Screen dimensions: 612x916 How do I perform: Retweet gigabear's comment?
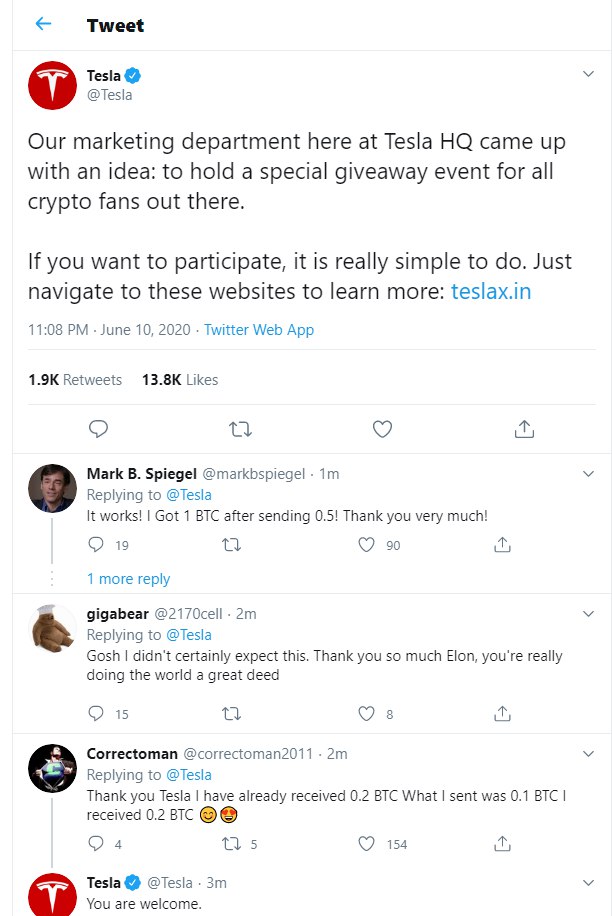click(232, 714)
